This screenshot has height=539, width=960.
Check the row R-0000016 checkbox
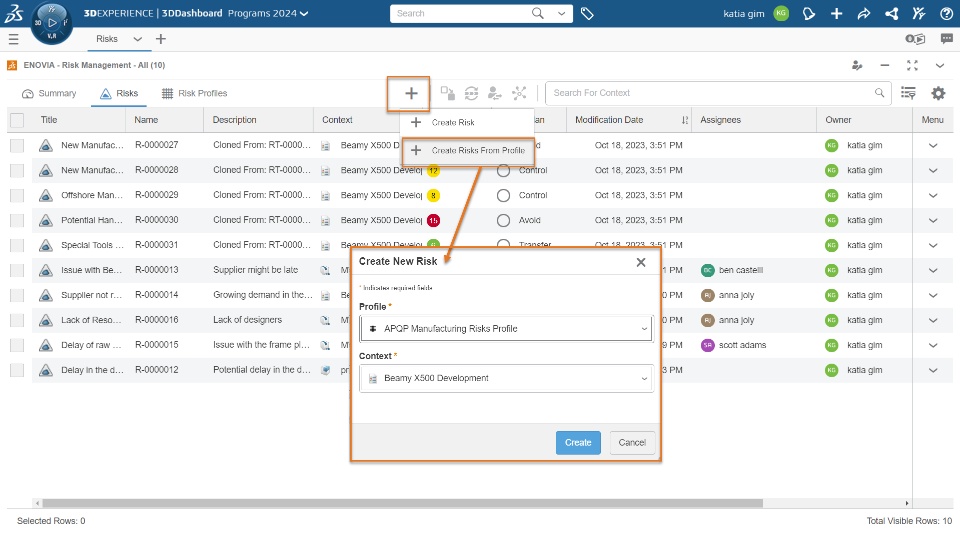tap(17, 320)
